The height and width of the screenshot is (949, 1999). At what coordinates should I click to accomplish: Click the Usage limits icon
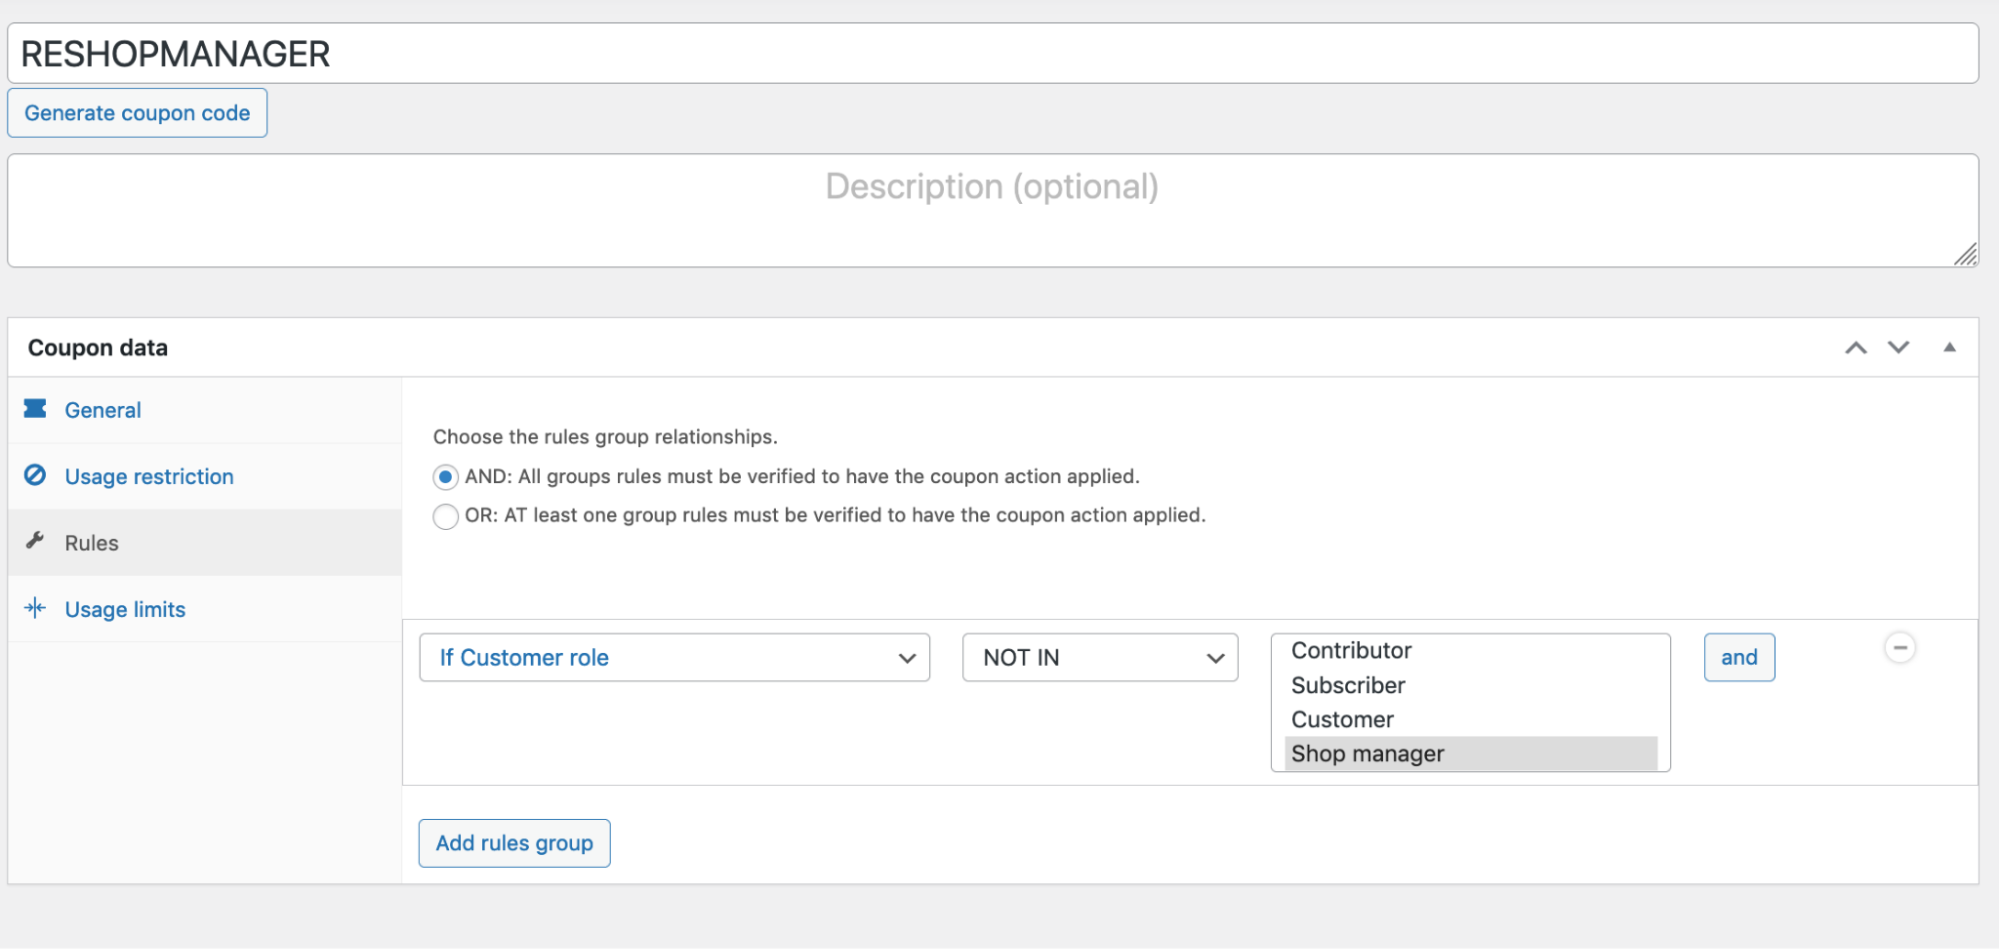coord(35,608)
